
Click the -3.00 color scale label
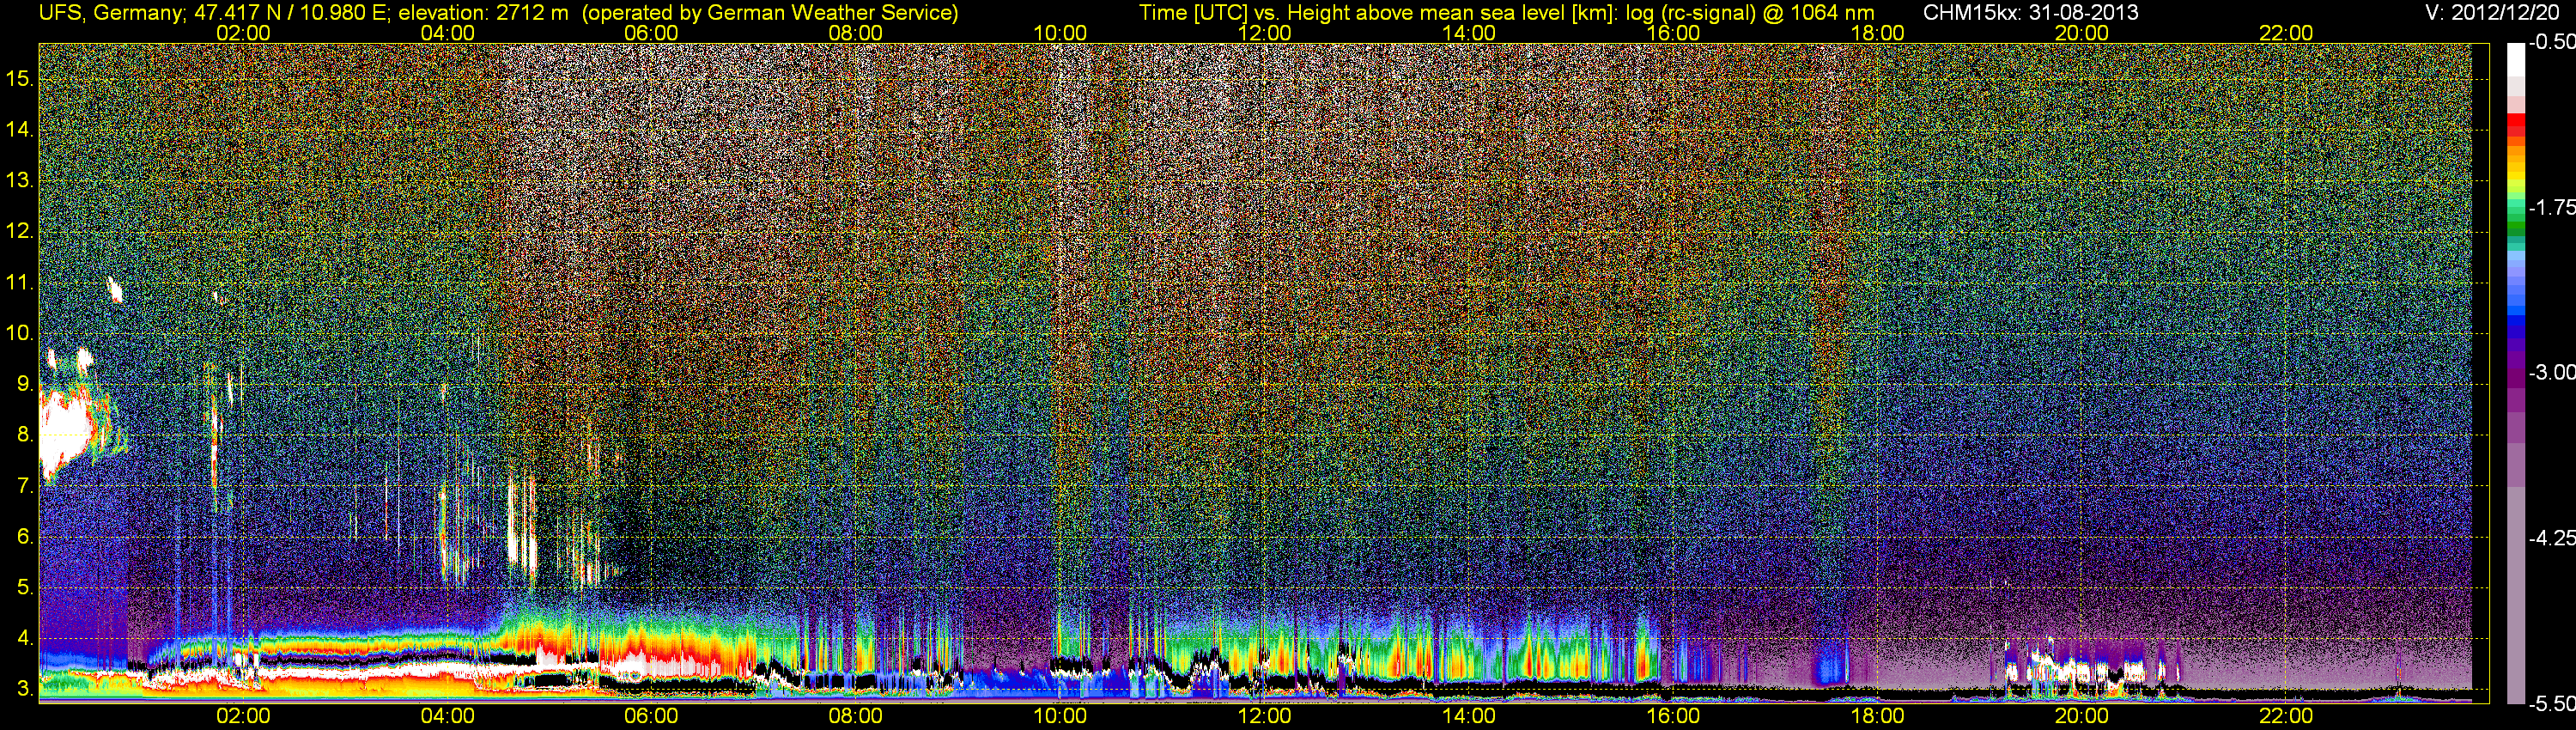[x=2551, y=372]
